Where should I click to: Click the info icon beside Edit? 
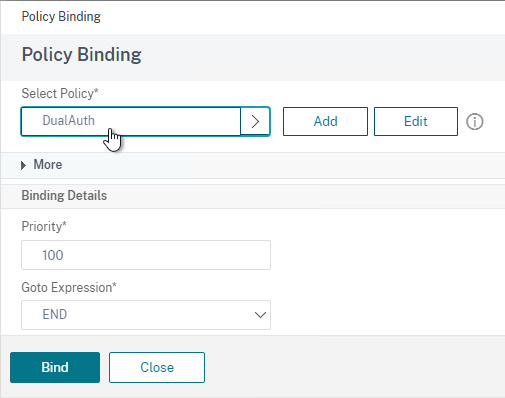click(x=474, y=121)
